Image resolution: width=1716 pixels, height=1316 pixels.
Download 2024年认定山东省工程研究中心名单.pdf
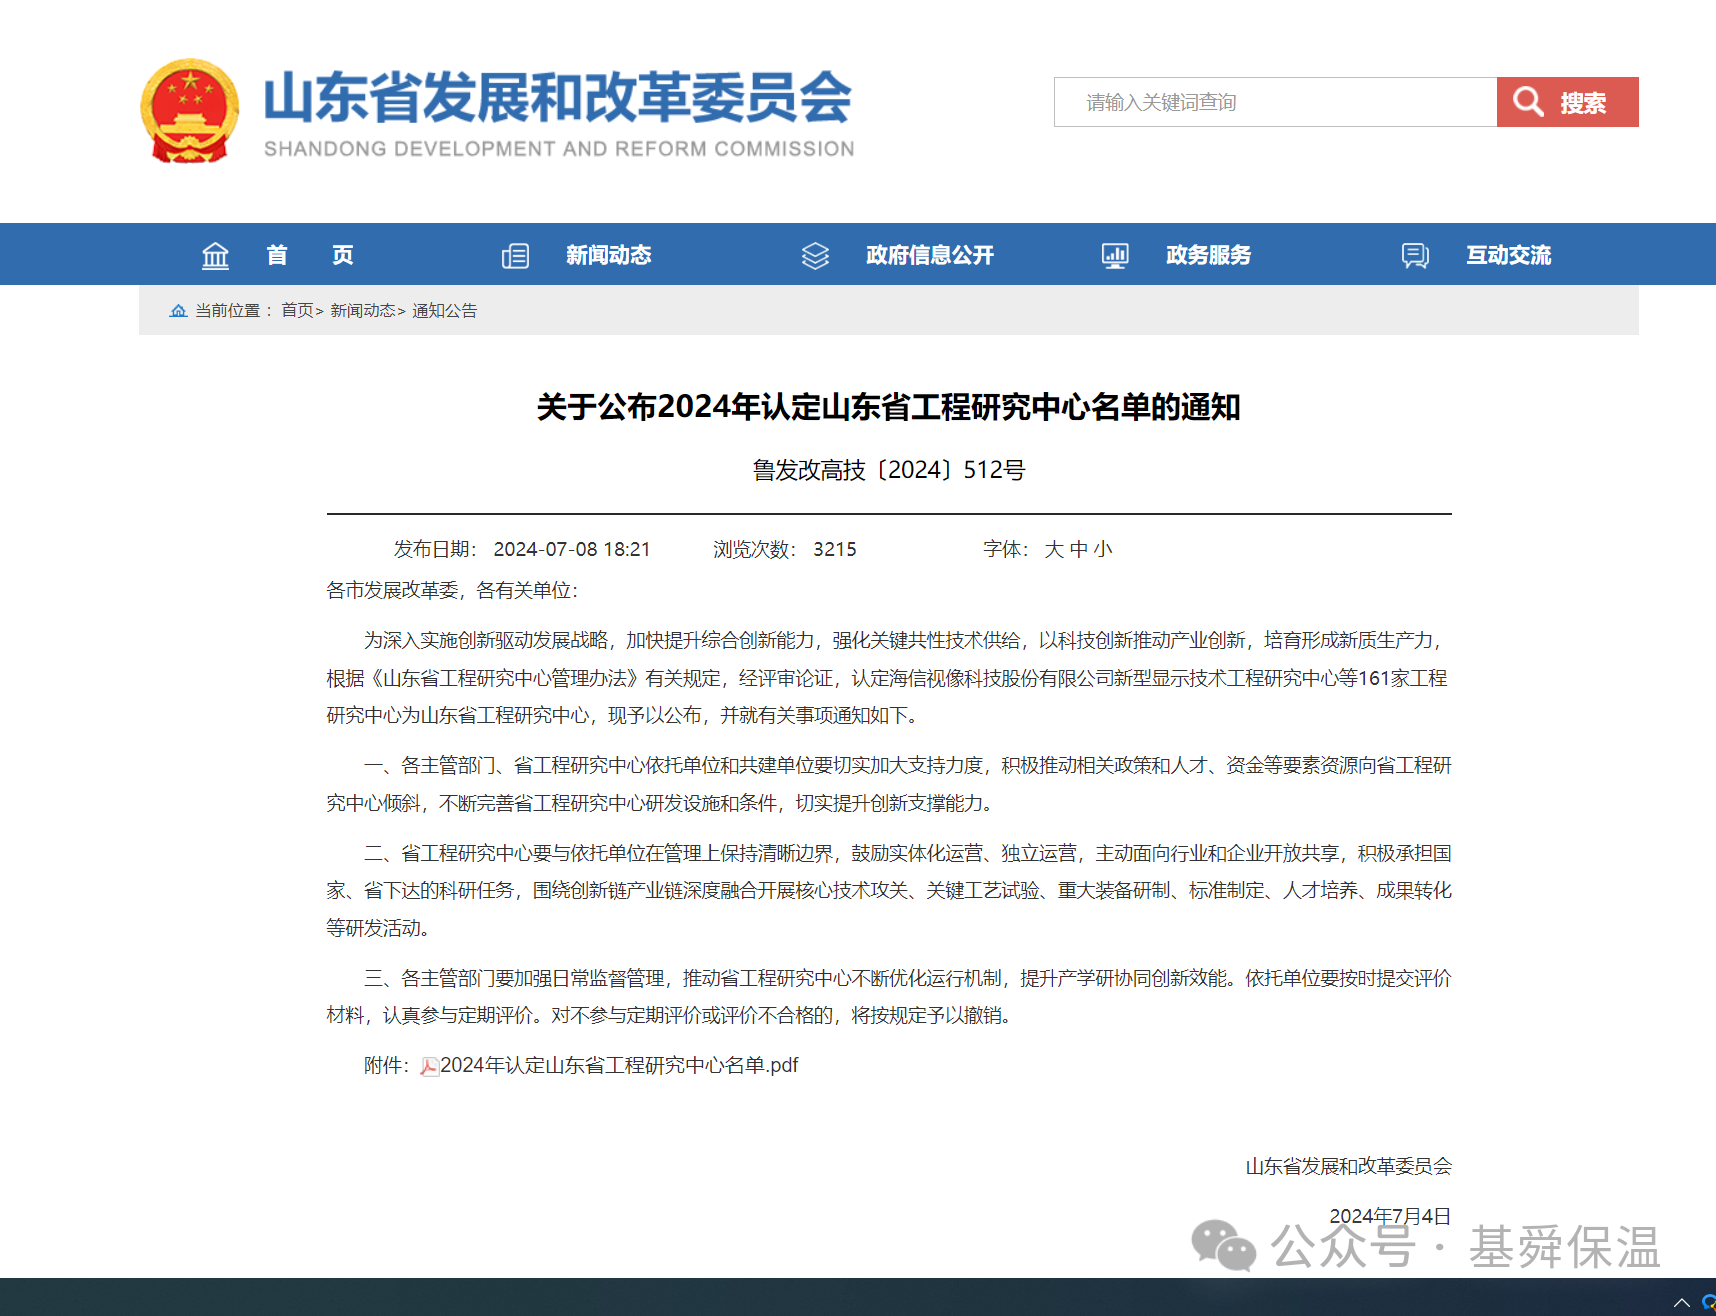[x=618, y=1066]
